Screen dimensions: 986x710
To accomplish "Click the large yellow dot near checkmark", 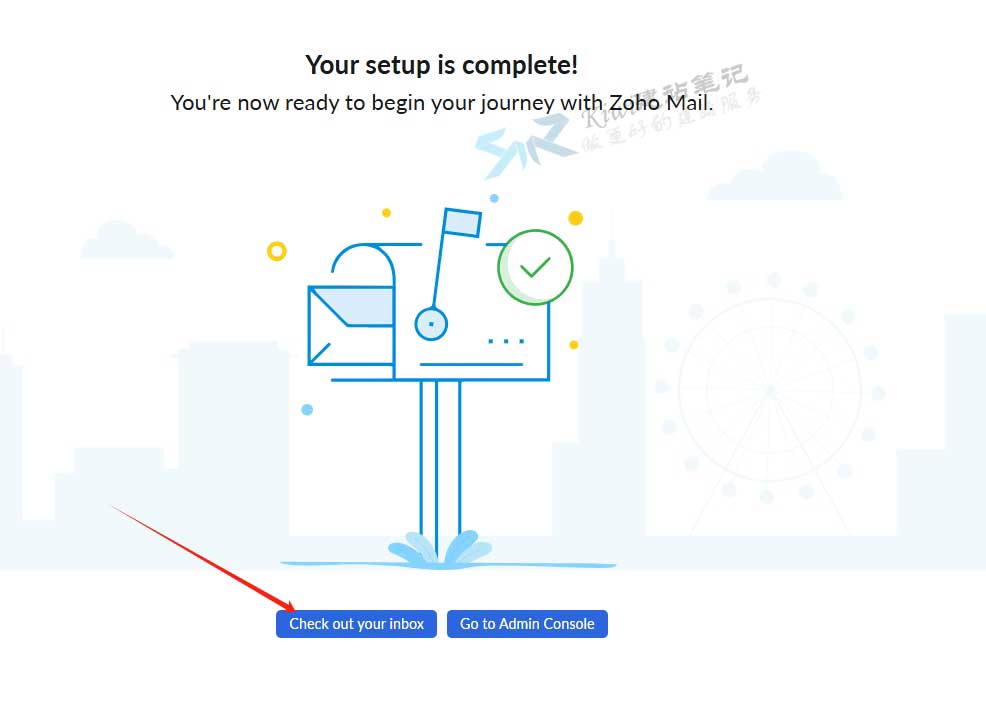I will pyautogui.click(x=575, y=218).
